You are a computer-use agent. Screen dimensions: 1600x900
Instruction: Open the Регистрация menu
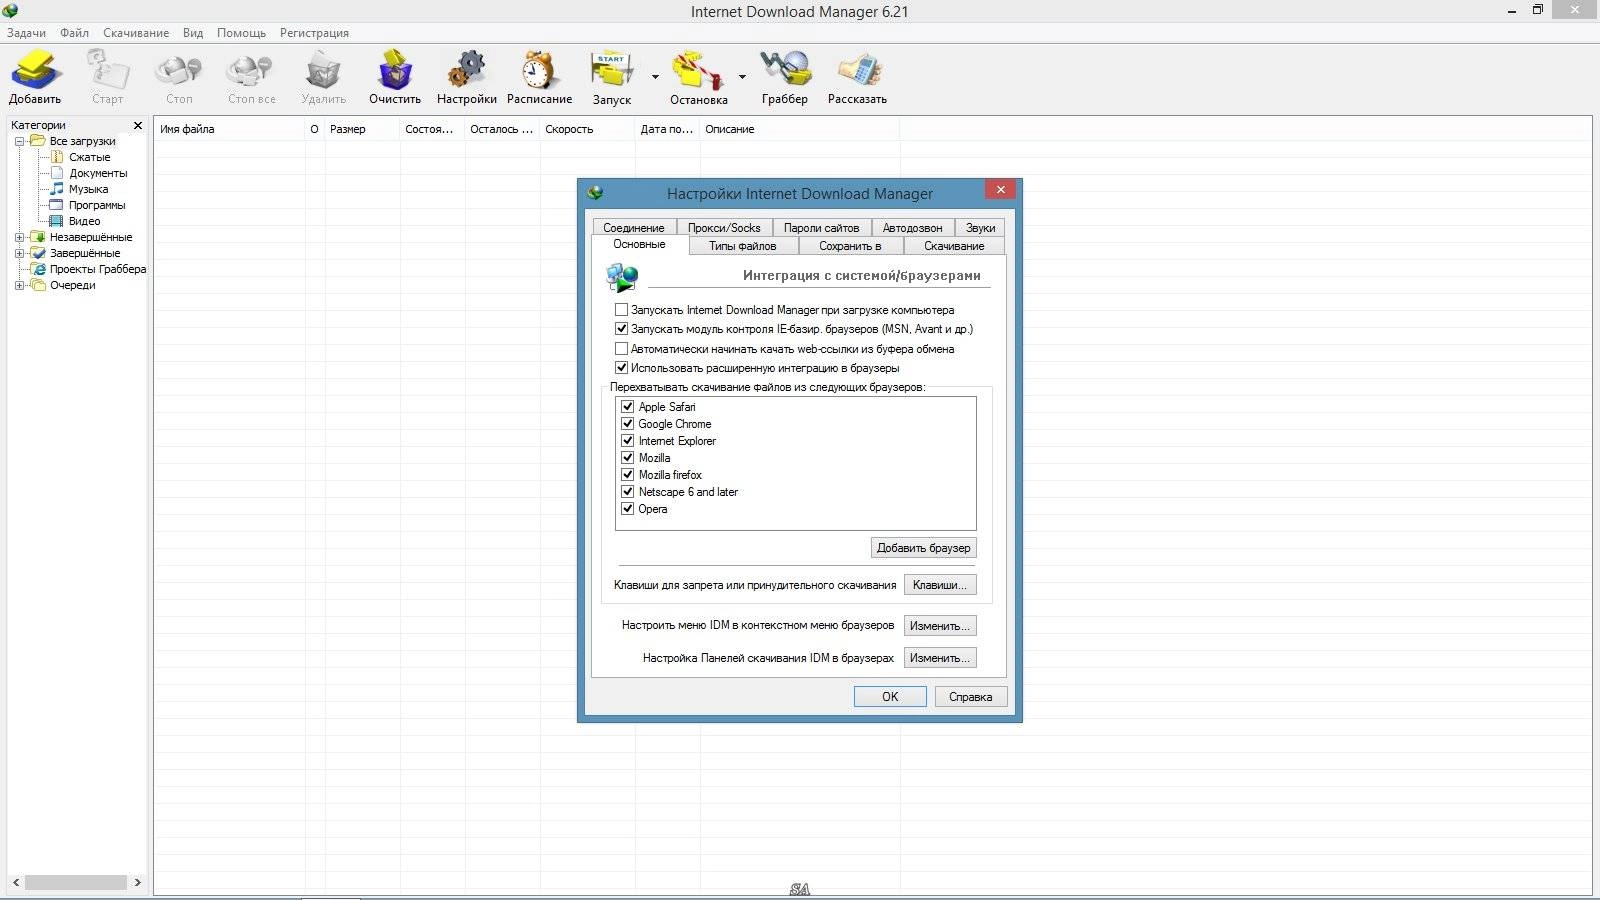314,33
